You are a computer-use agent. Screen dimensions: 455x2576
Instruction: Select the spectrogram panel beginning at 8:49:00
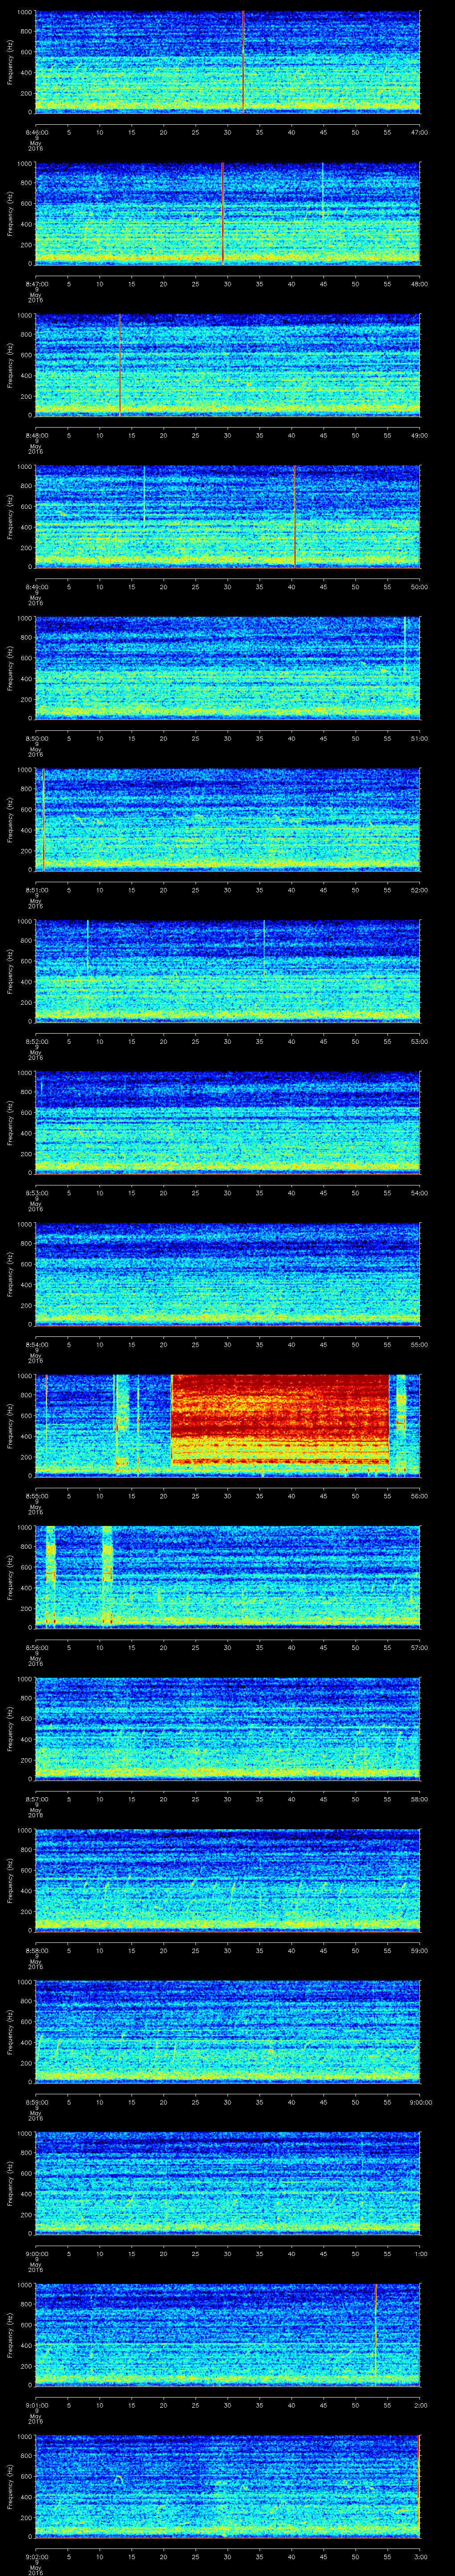228,516
